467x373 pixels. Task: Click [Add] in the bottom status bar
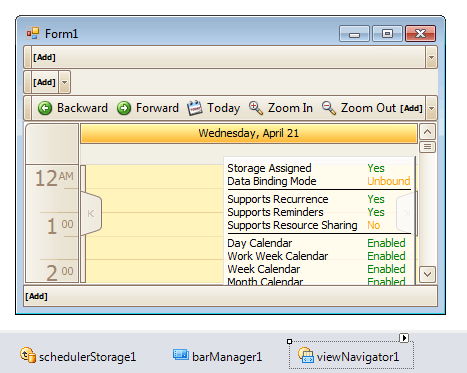click(36, 296)
